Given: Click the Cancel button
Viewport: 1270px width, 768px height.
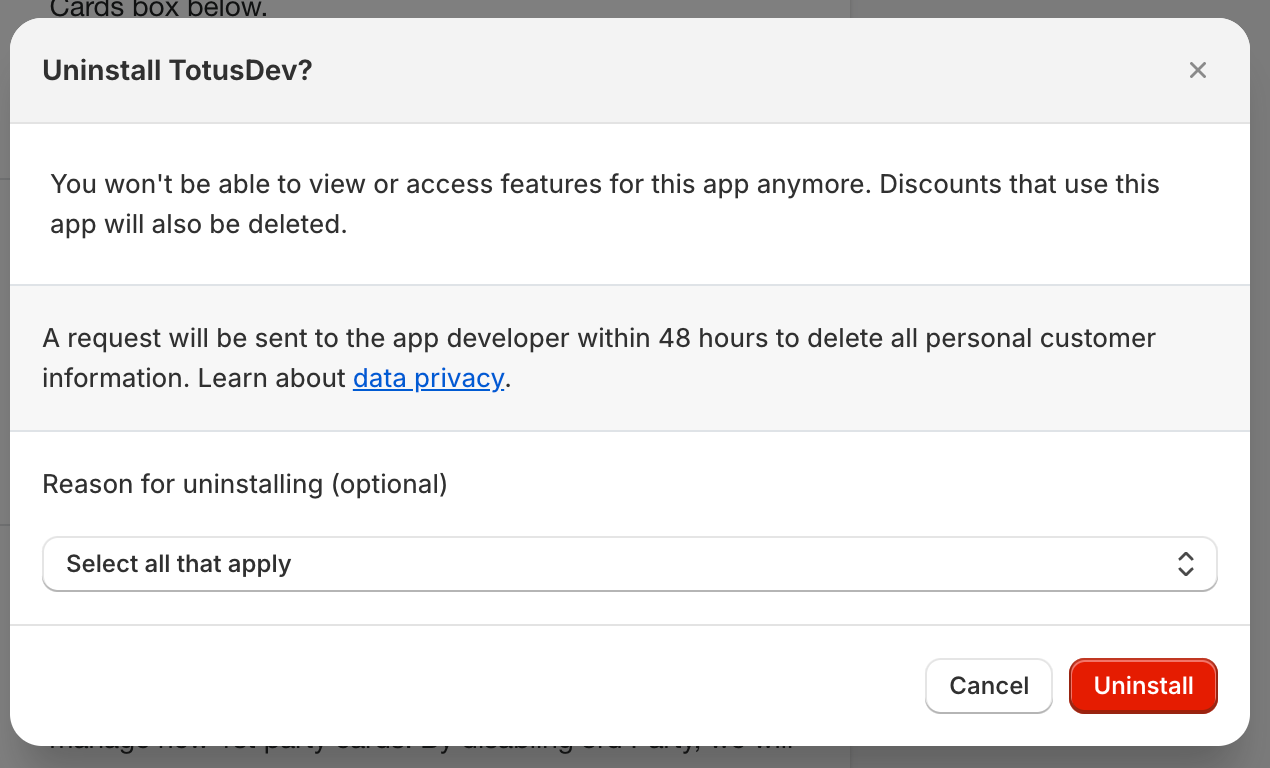Looking at the screenshot, I should pyautogui.click(x=989, y=685).
